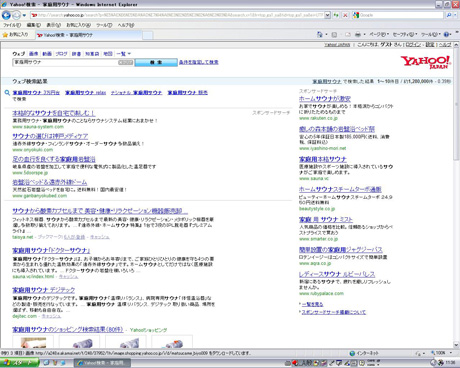
Task: Expand the Home button dropdown arrow
Action: 326,34
